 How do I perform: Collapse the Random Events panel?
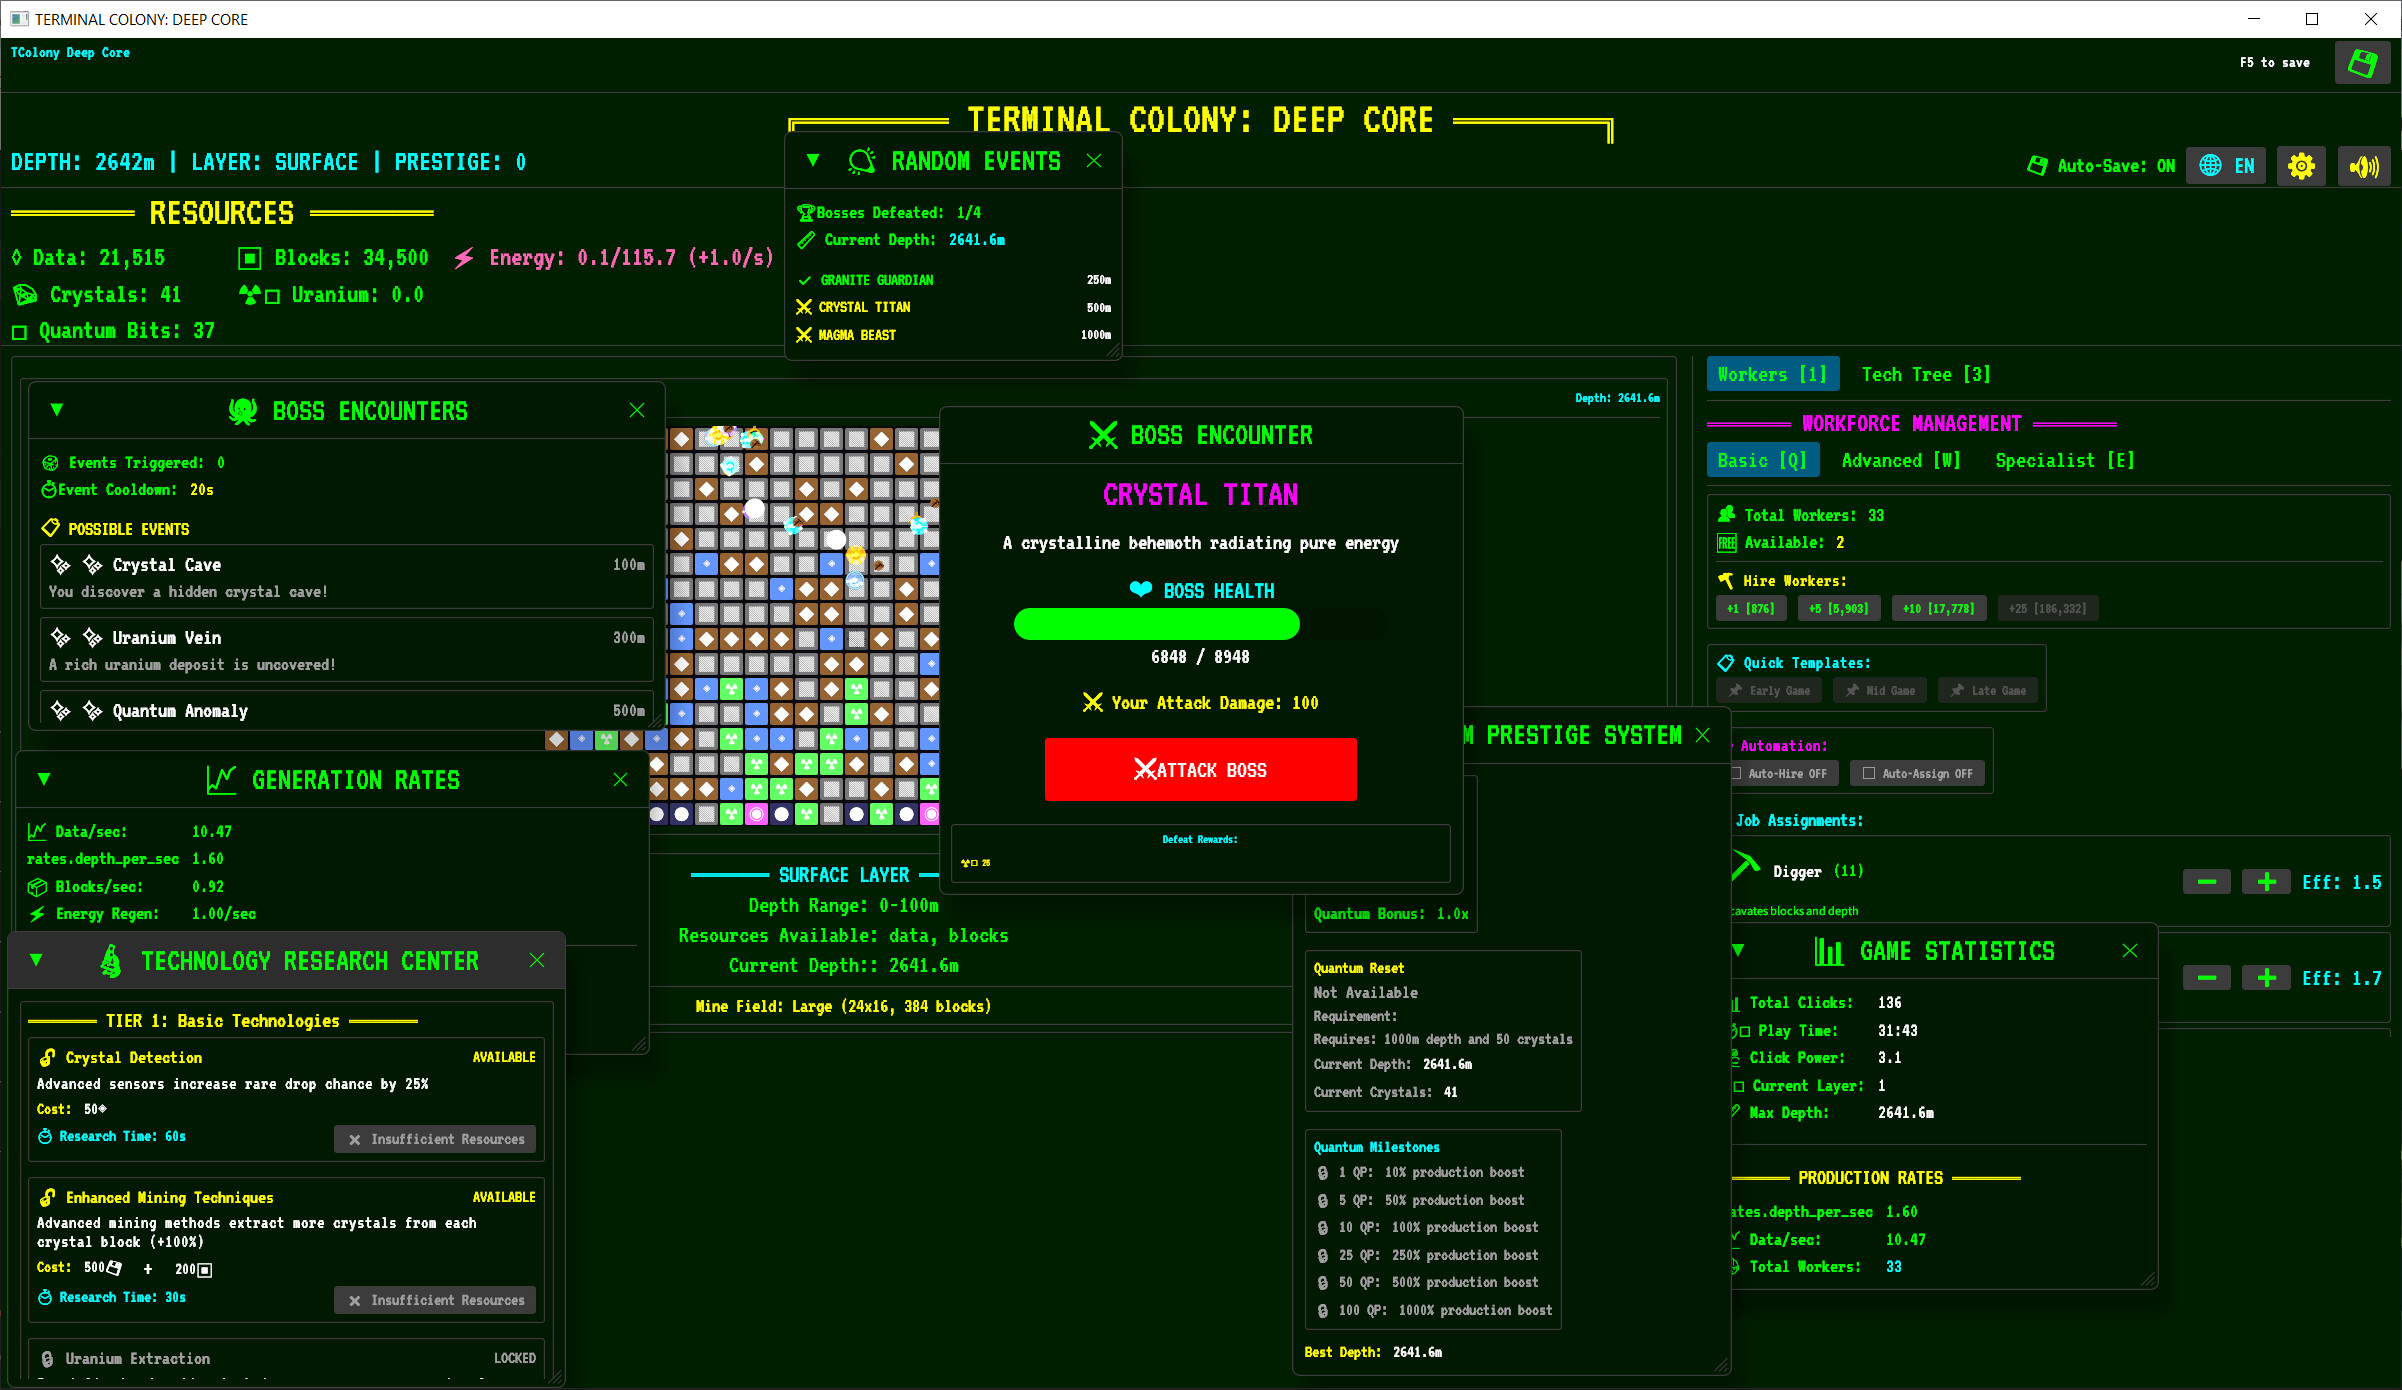(x=813, y=160)
